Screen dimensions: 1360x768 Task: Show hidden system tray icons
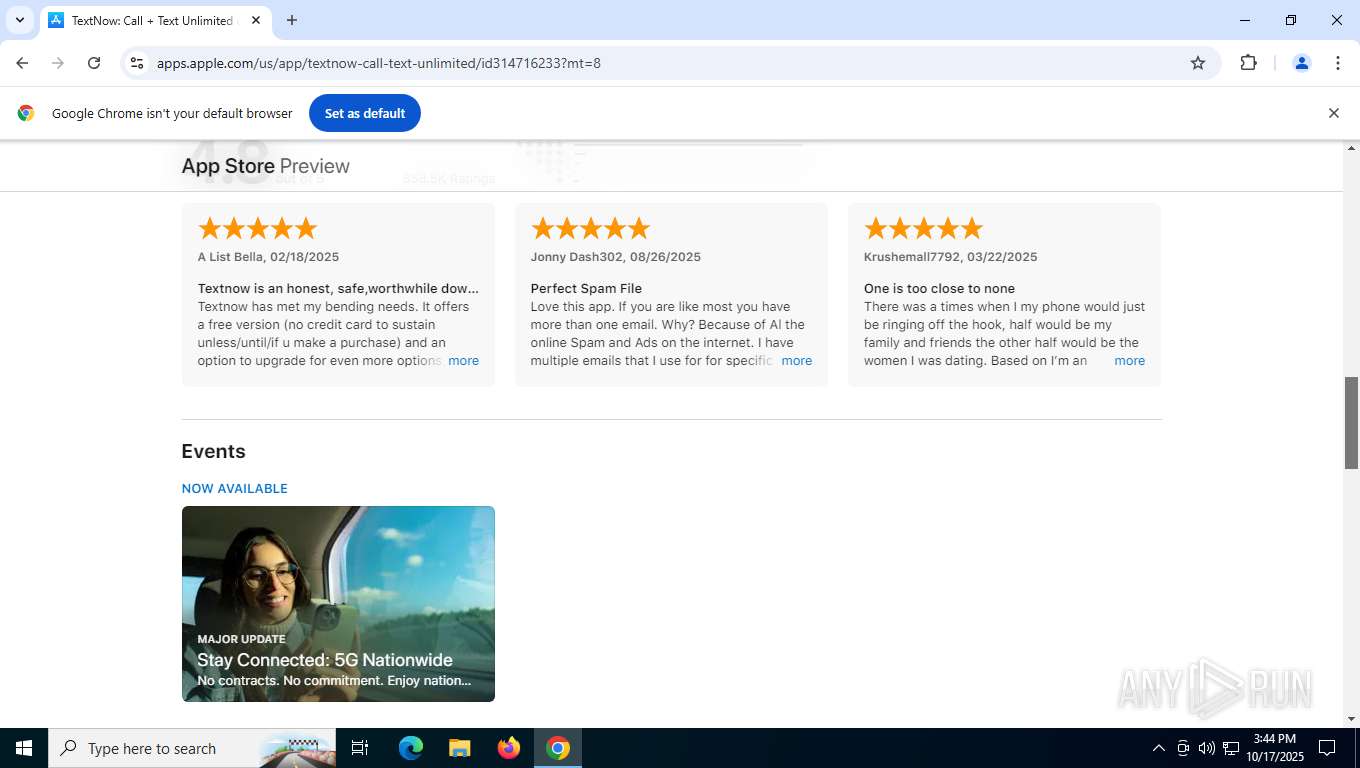pos(1158,748)
